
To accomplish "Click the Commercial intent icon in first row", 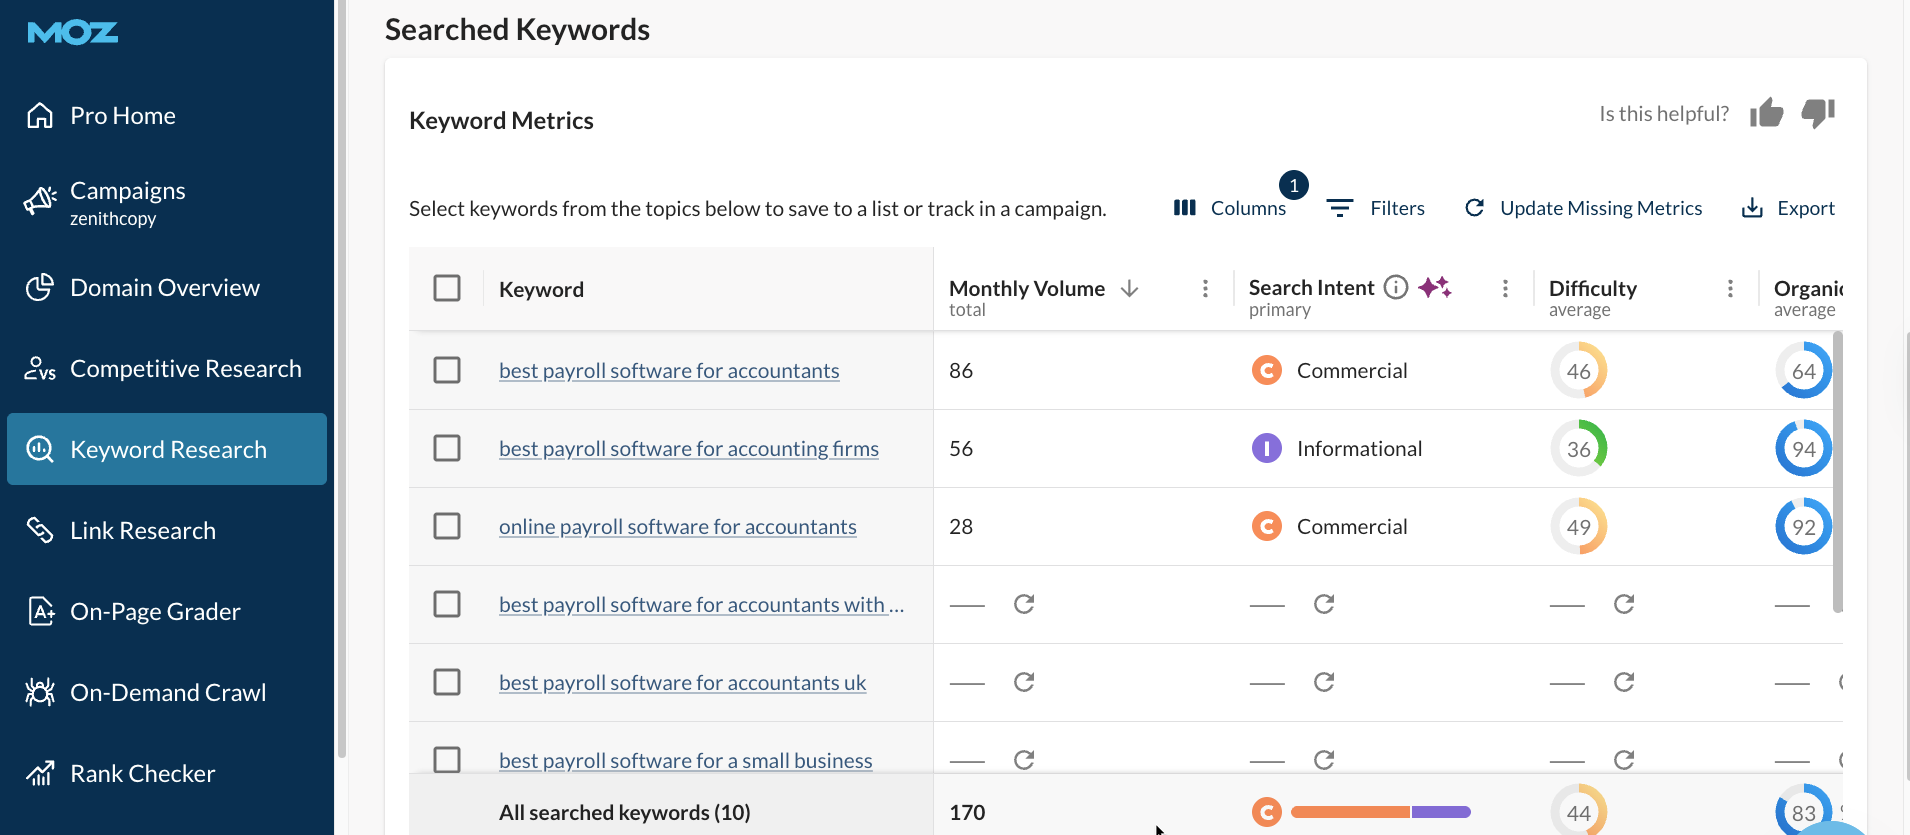I will pyautogui.click(x=1267, y=370).
